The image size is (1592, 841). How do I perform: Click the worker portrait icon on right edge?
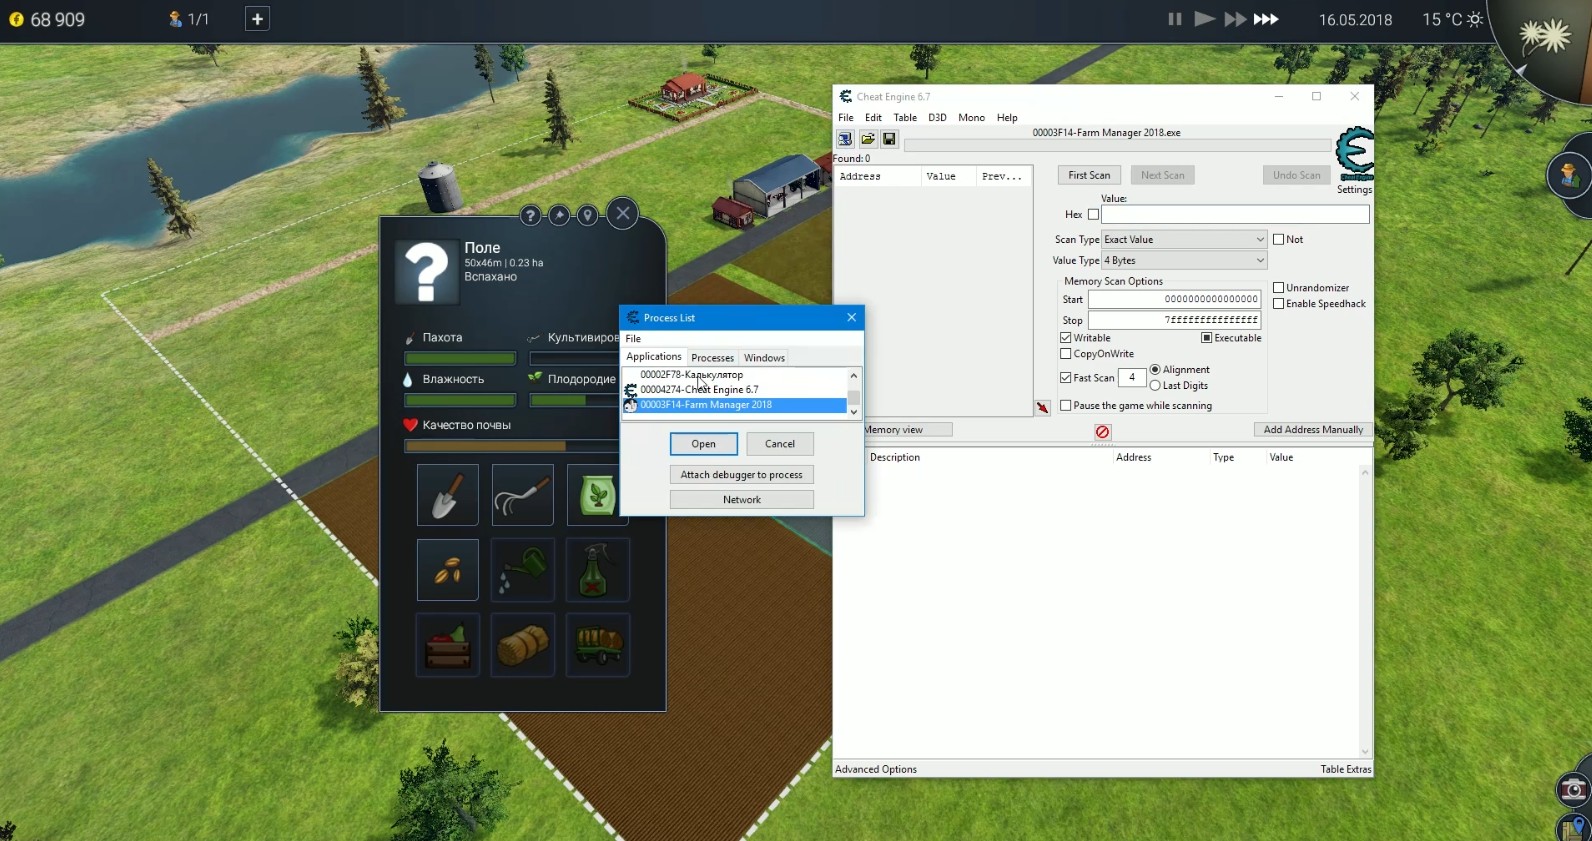[1569, 176]
